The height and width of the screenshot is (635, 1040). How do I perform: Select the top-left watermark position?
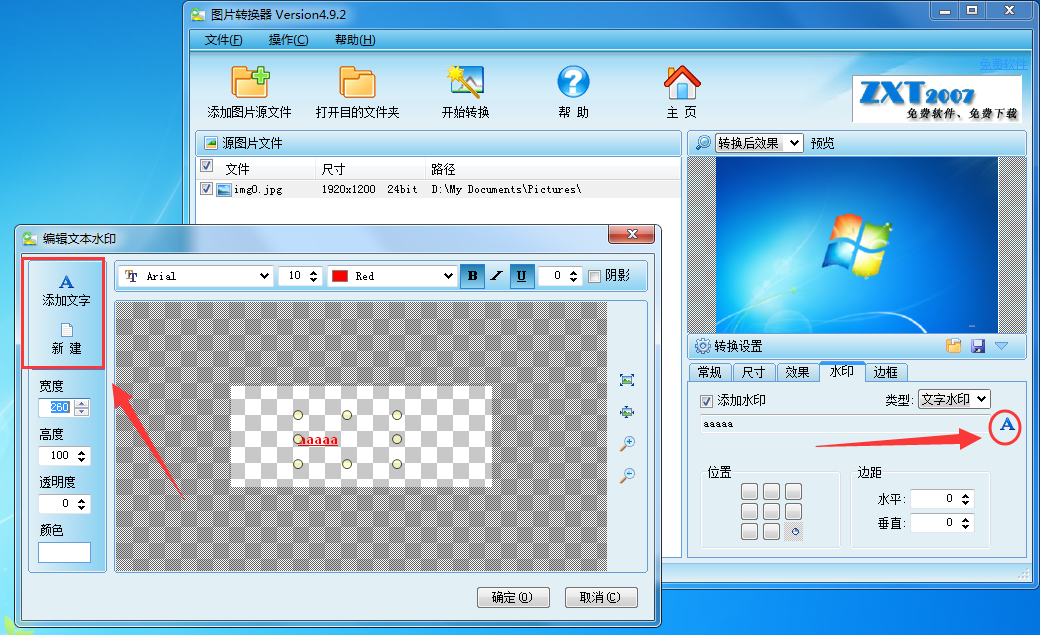(749, 491)
